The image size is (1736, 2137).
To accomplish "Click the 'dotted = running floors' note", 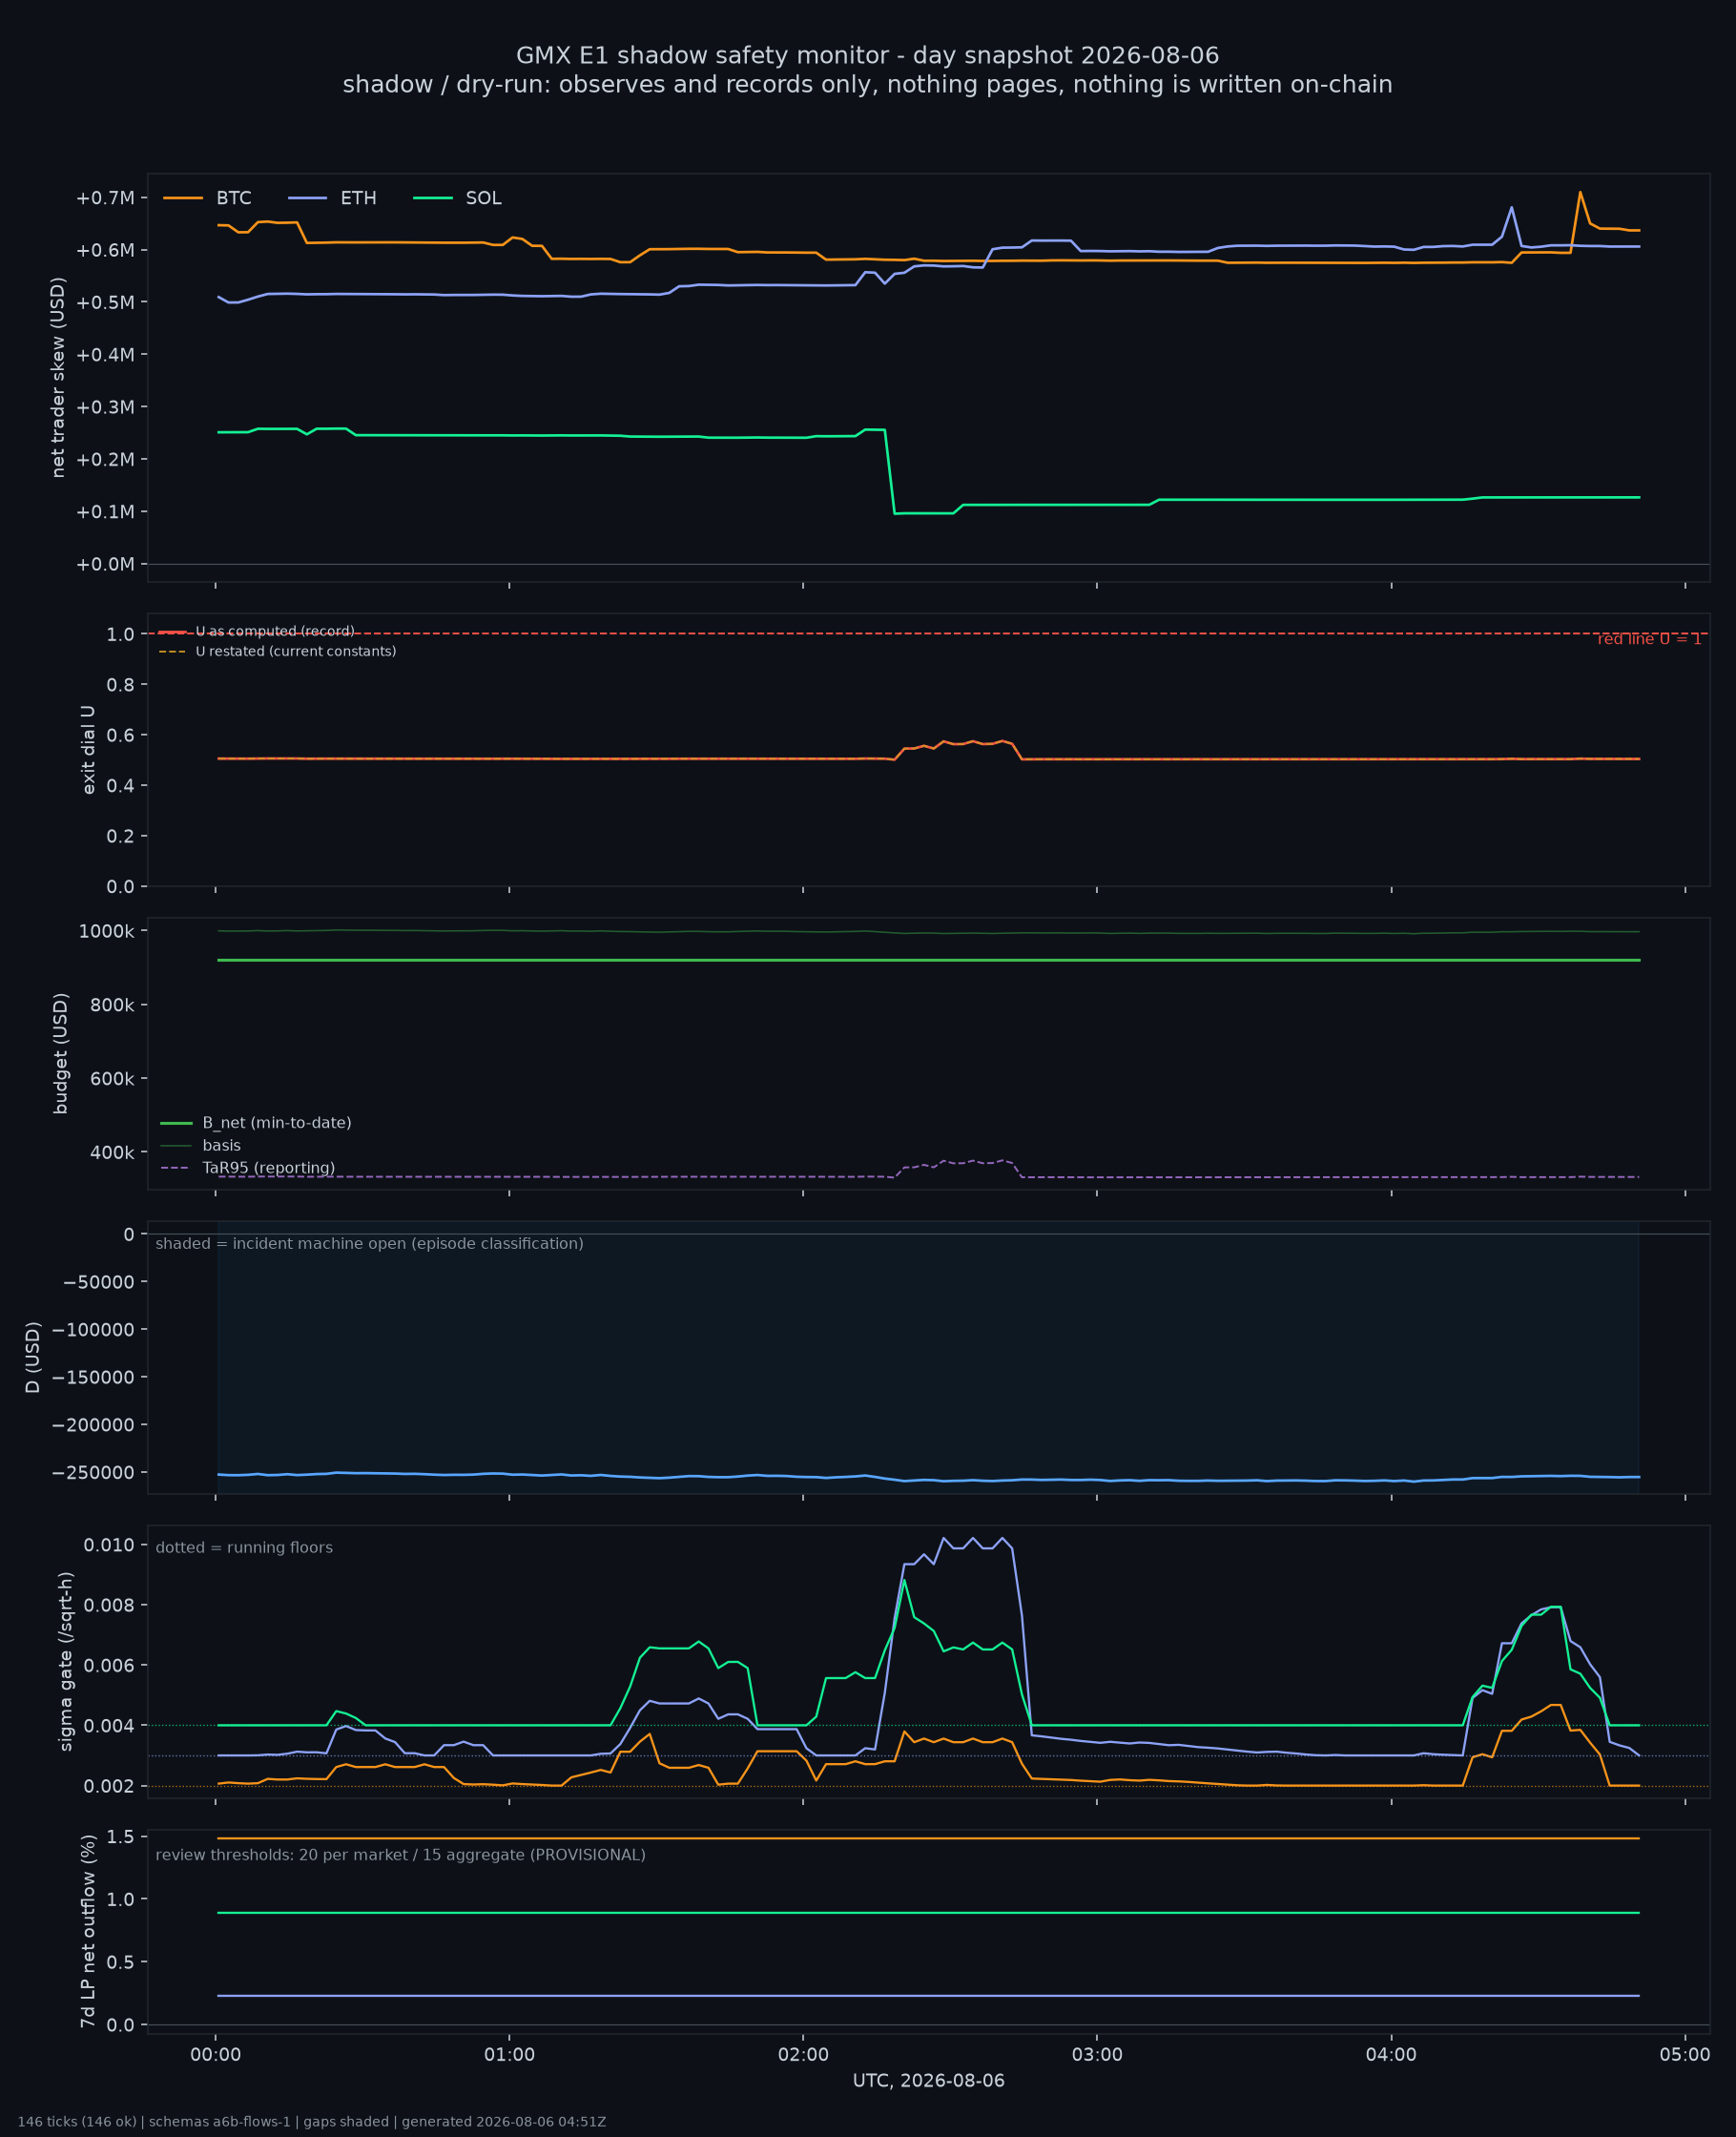I will 244,1547.
